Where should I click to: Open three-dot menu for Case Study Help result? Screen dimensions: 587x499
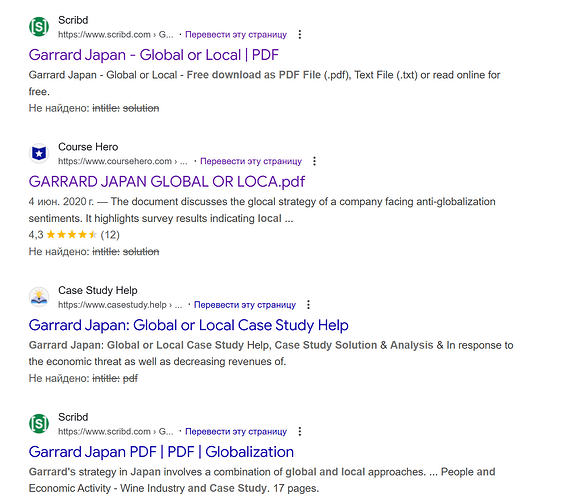tap(308, 305)
